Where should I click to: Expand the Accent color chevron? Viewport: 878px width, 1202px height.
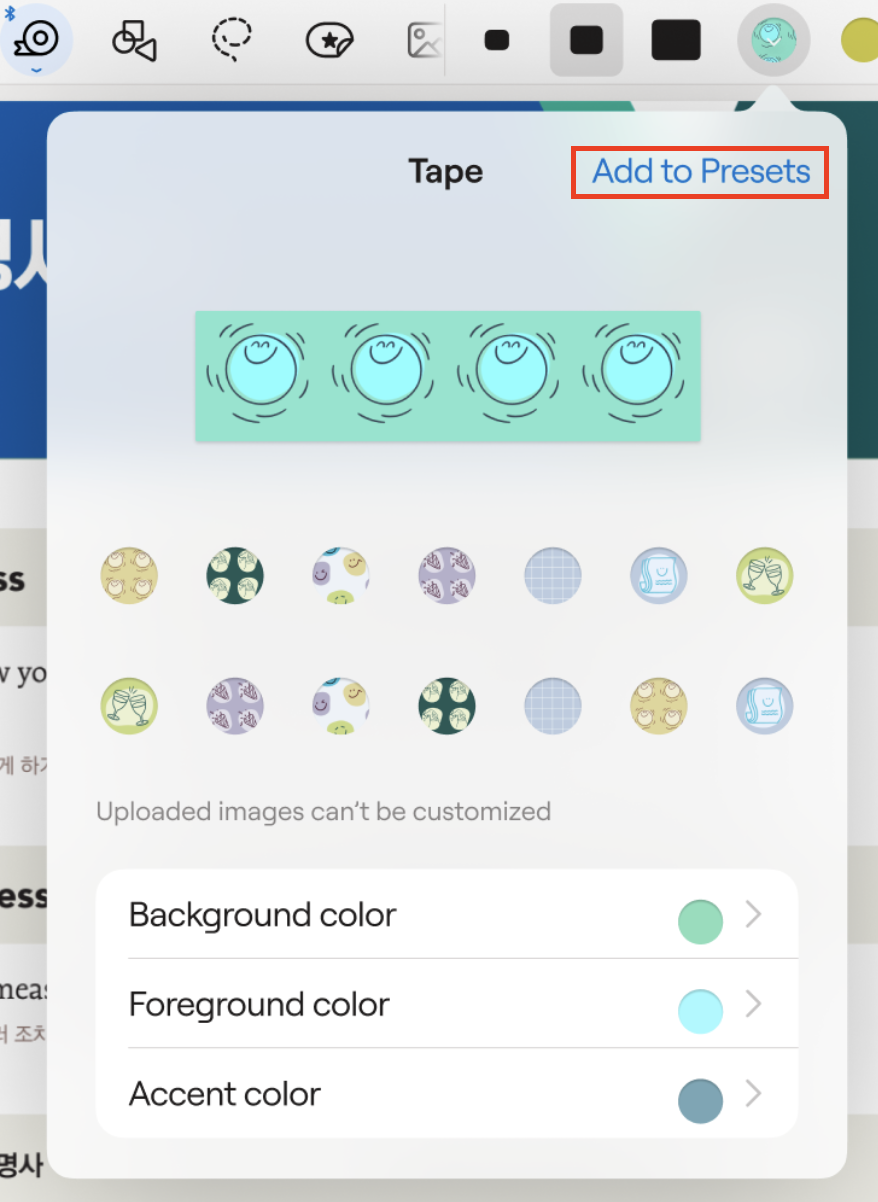[754, 1093]
